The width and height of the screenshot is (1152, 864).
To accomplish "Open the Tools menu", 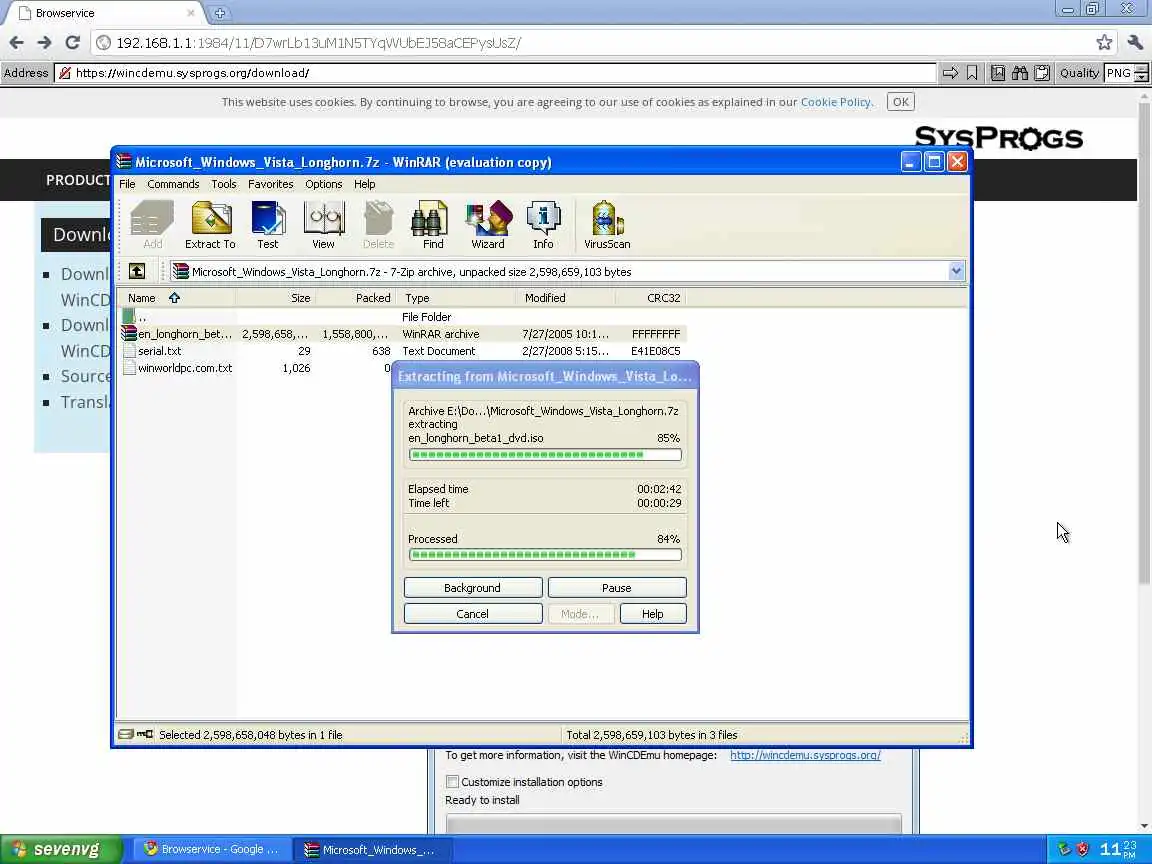I will click(x=223, y=184).
